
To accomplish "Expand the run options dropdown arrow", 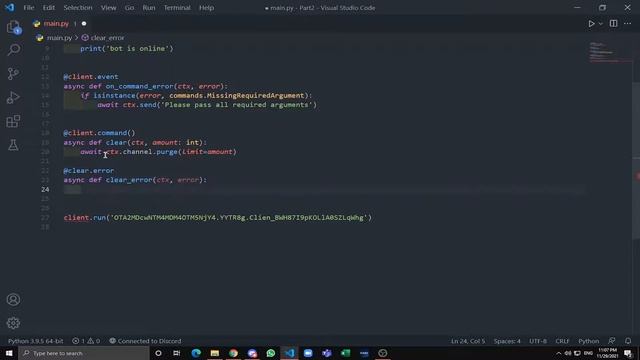I will 600,24.
